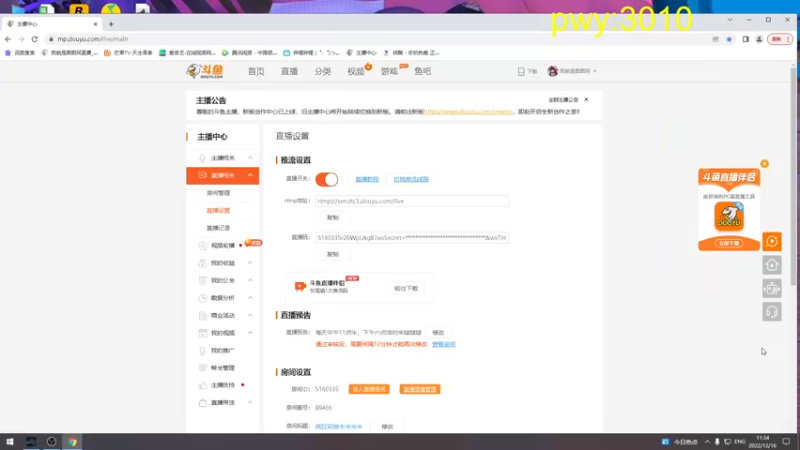Click the microphone icon beside 主播相关
The height and width of the screenshot is (450, 800).
click(x=202, y=158)
